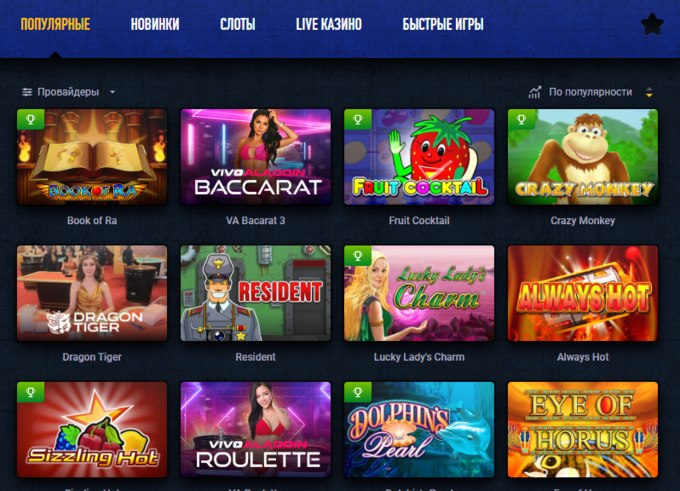Switch to the Слоты tab

238,24
